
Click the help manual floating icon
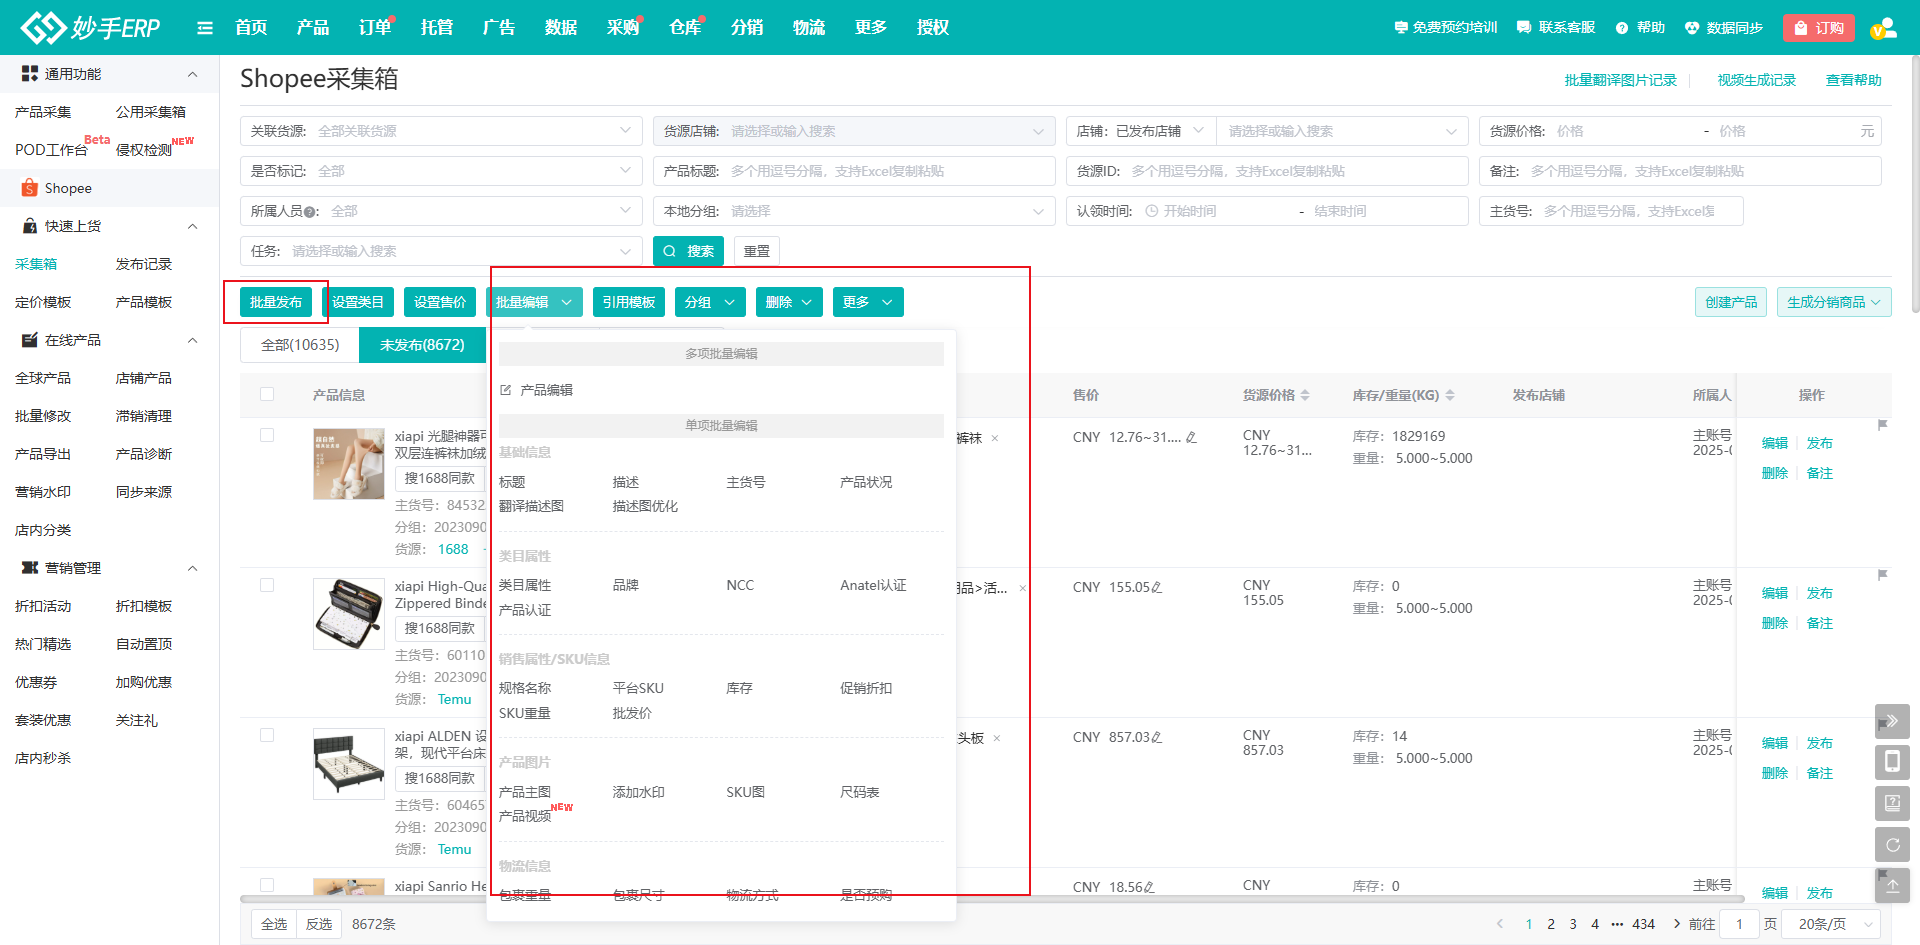(1892, 803)
